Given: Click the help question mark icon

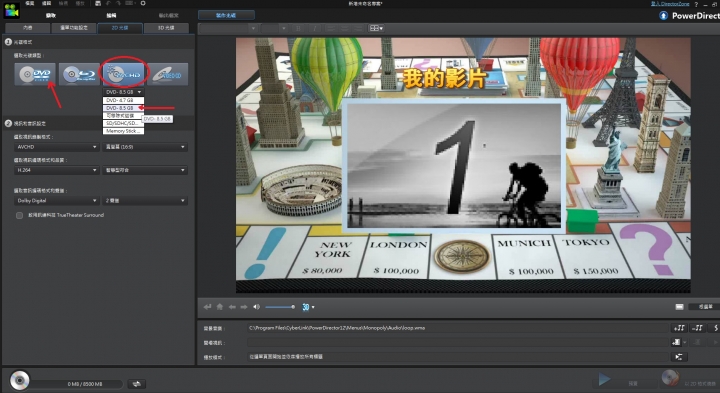Looking at the screenshot, I should (697, 4).
